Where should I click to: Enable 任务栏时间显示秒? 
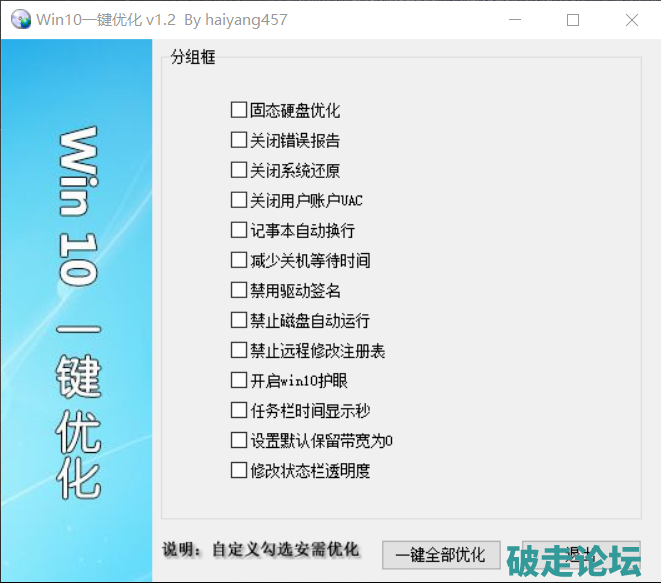point(239,410)
